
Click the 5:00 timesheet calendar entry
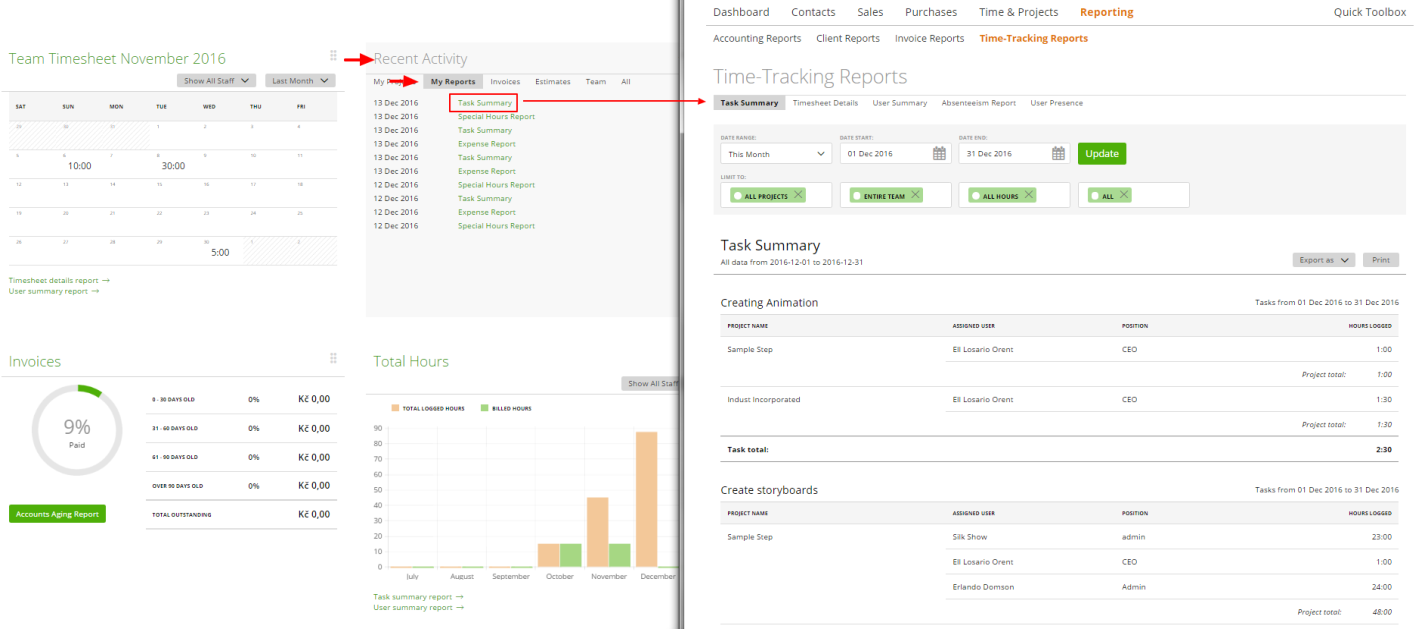220,253
